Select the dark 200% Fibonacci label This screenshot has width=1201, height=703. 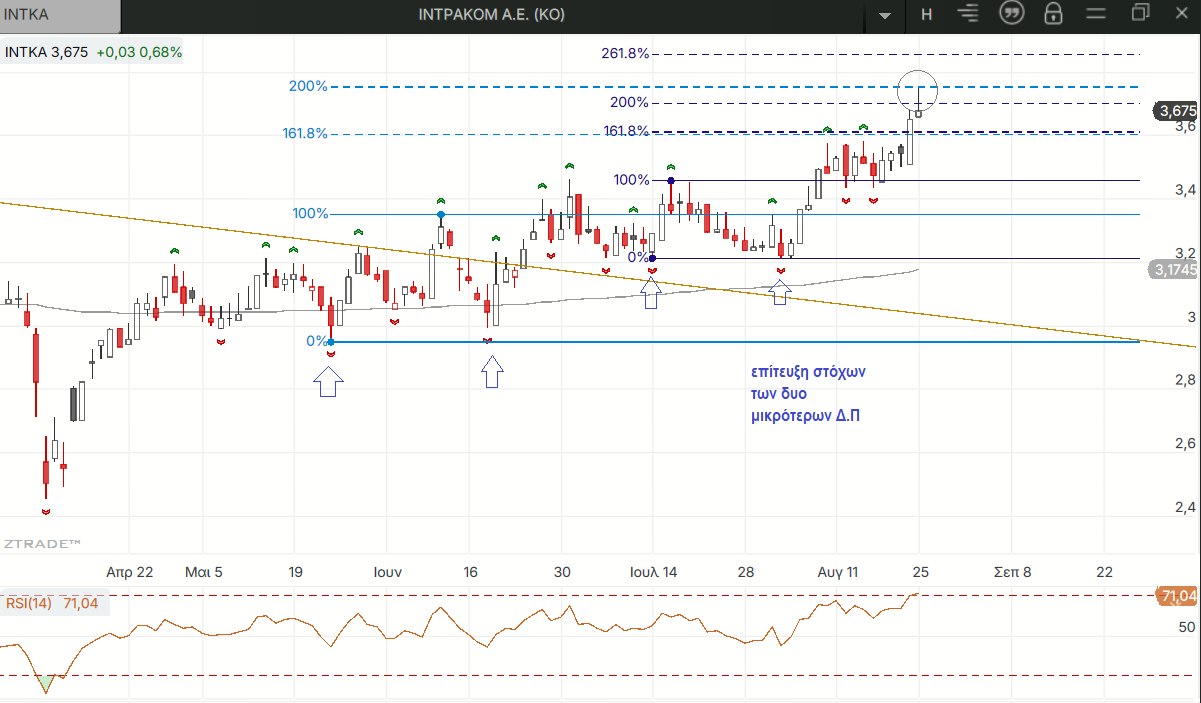[x=629, y=102]
